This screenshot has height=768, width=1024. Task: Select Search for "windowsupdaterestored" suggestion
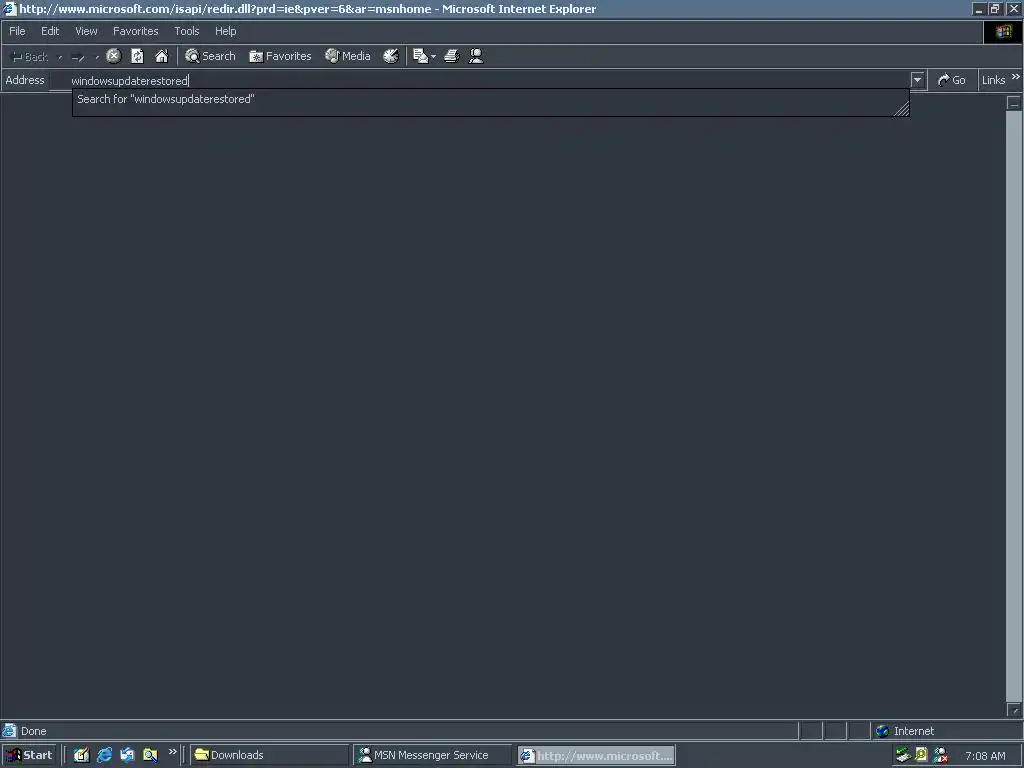pyautogui.click(x=490, y=99)
